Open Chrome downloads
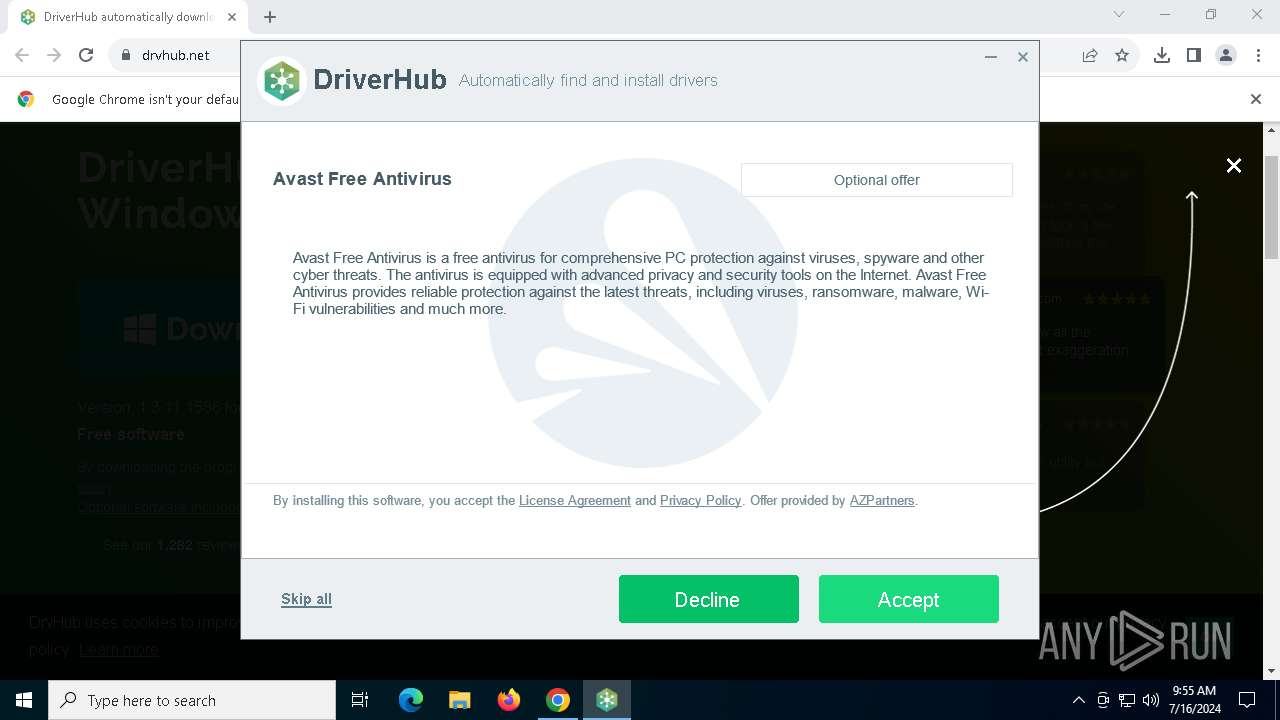Screen dimensions: 1280x720 pyautogui.click(x=1162, y=55)
